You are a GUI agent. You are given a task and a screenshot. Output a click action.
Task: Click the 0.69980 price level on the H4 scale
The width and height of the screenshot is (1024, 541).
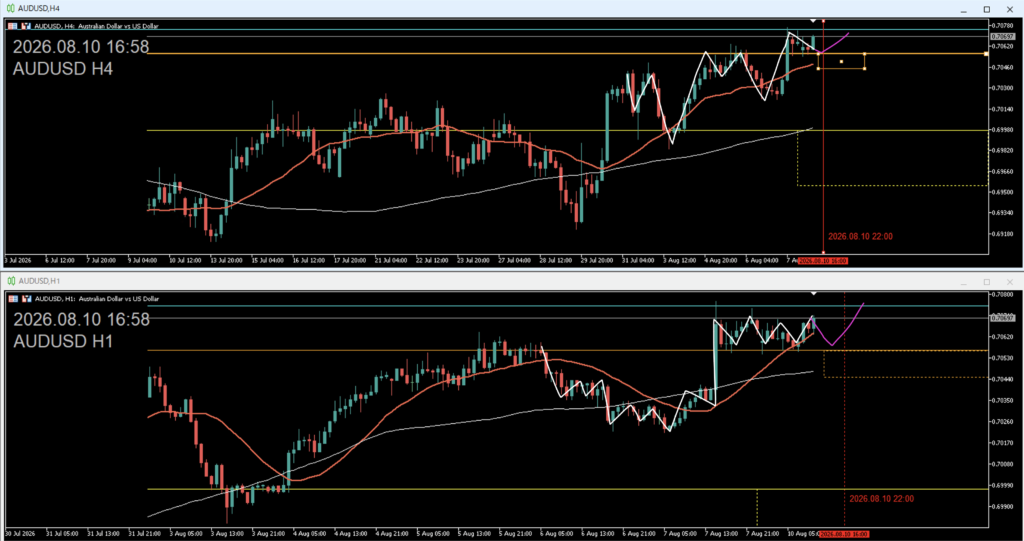(x=1004, y=129)
